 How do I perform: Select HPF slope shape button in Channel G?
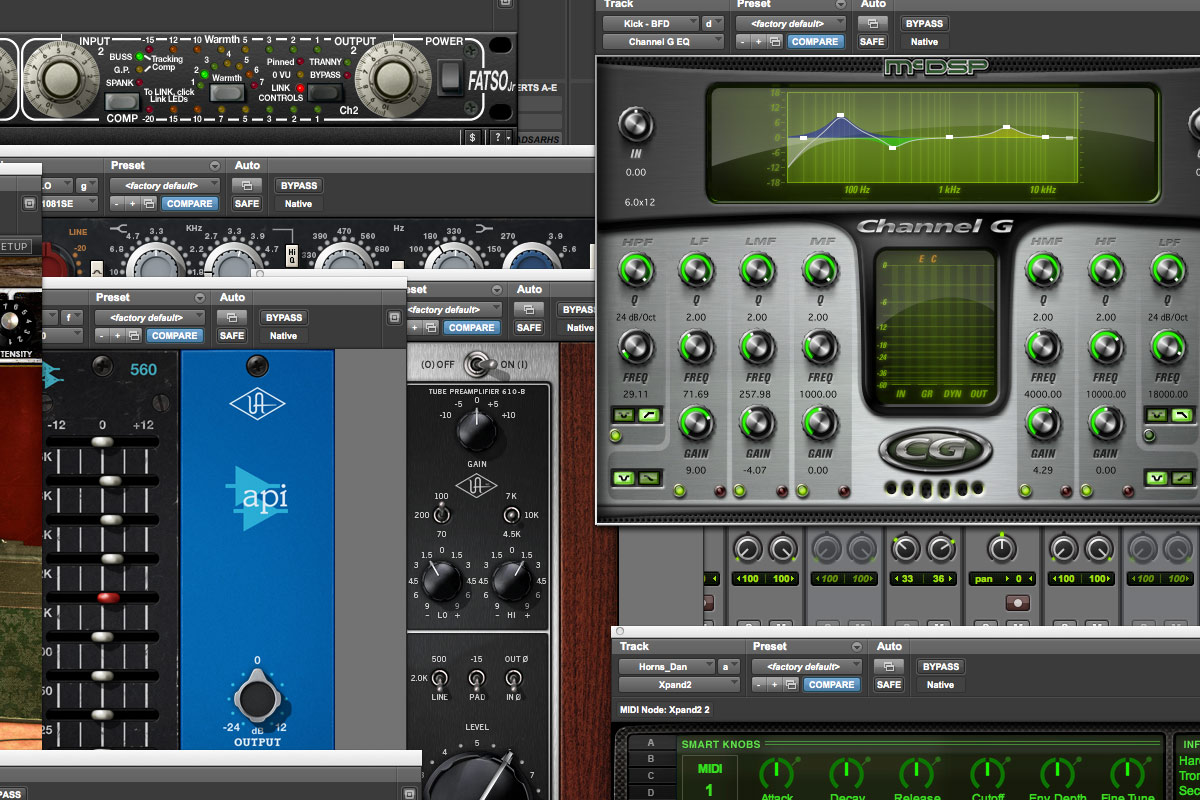tap(647, 414)
